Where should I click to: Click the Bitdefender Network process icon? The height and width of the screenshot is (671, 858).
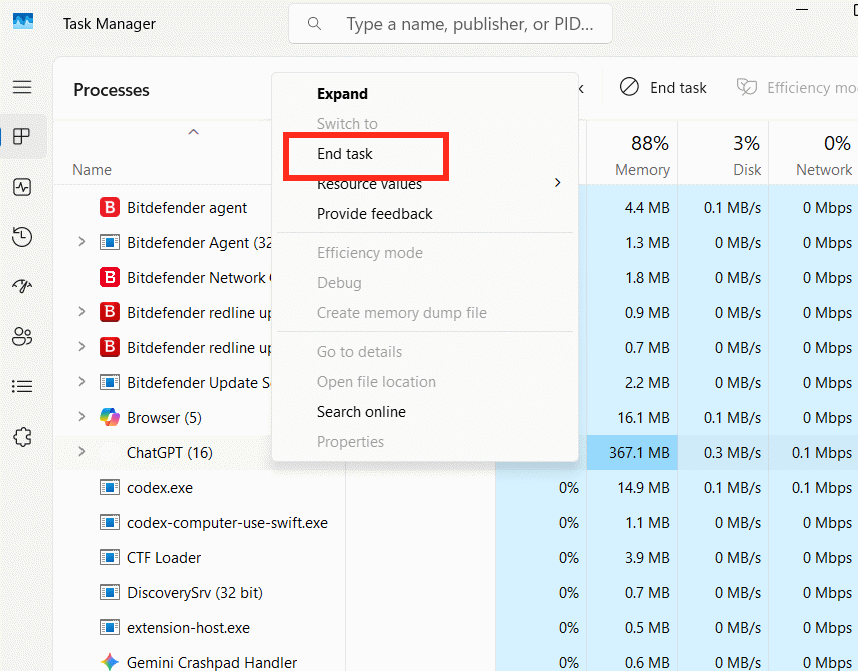tap(109, 277)
